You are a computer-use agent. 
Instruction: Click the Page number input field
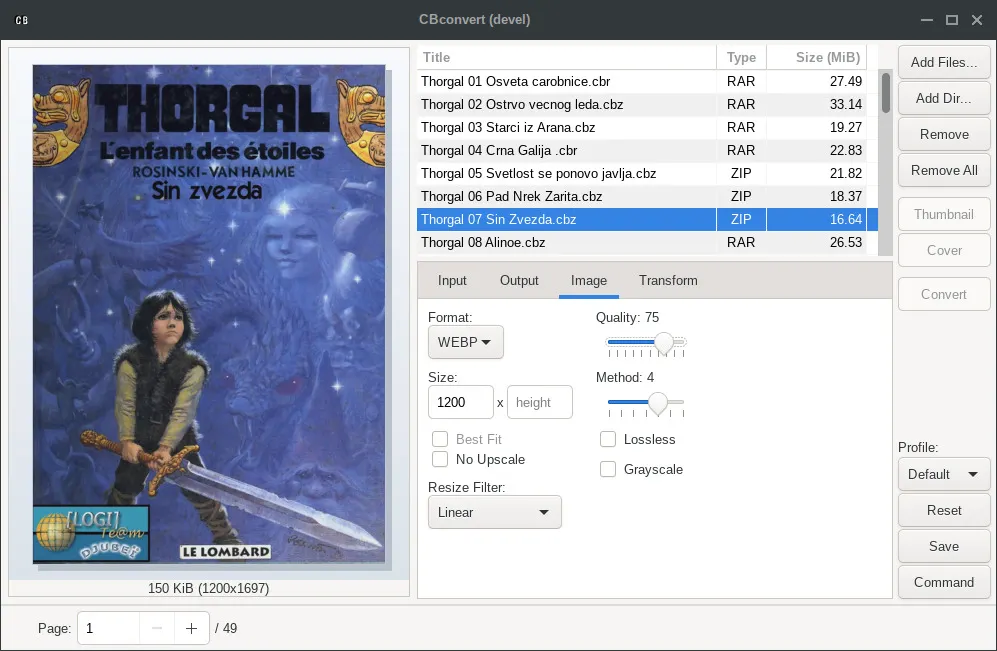tap(109, 628)
